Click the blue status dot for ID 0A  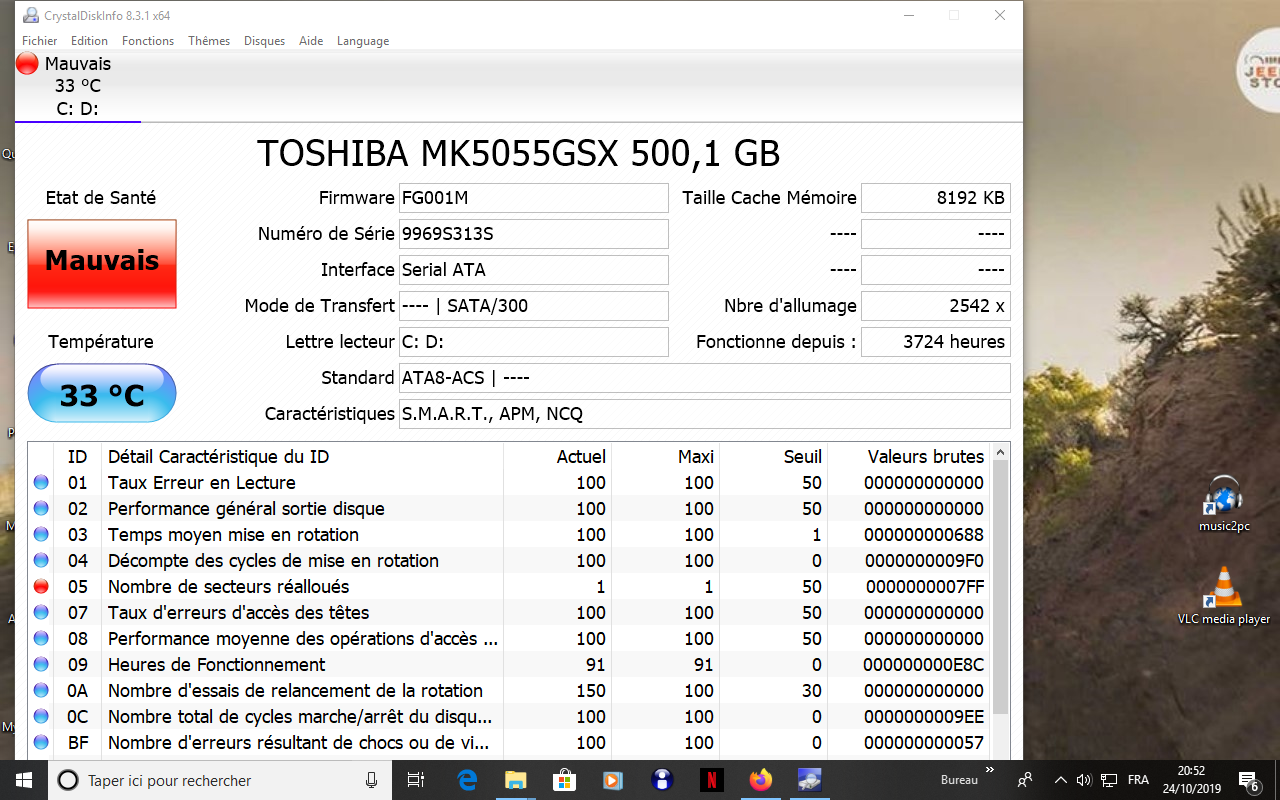41,691
